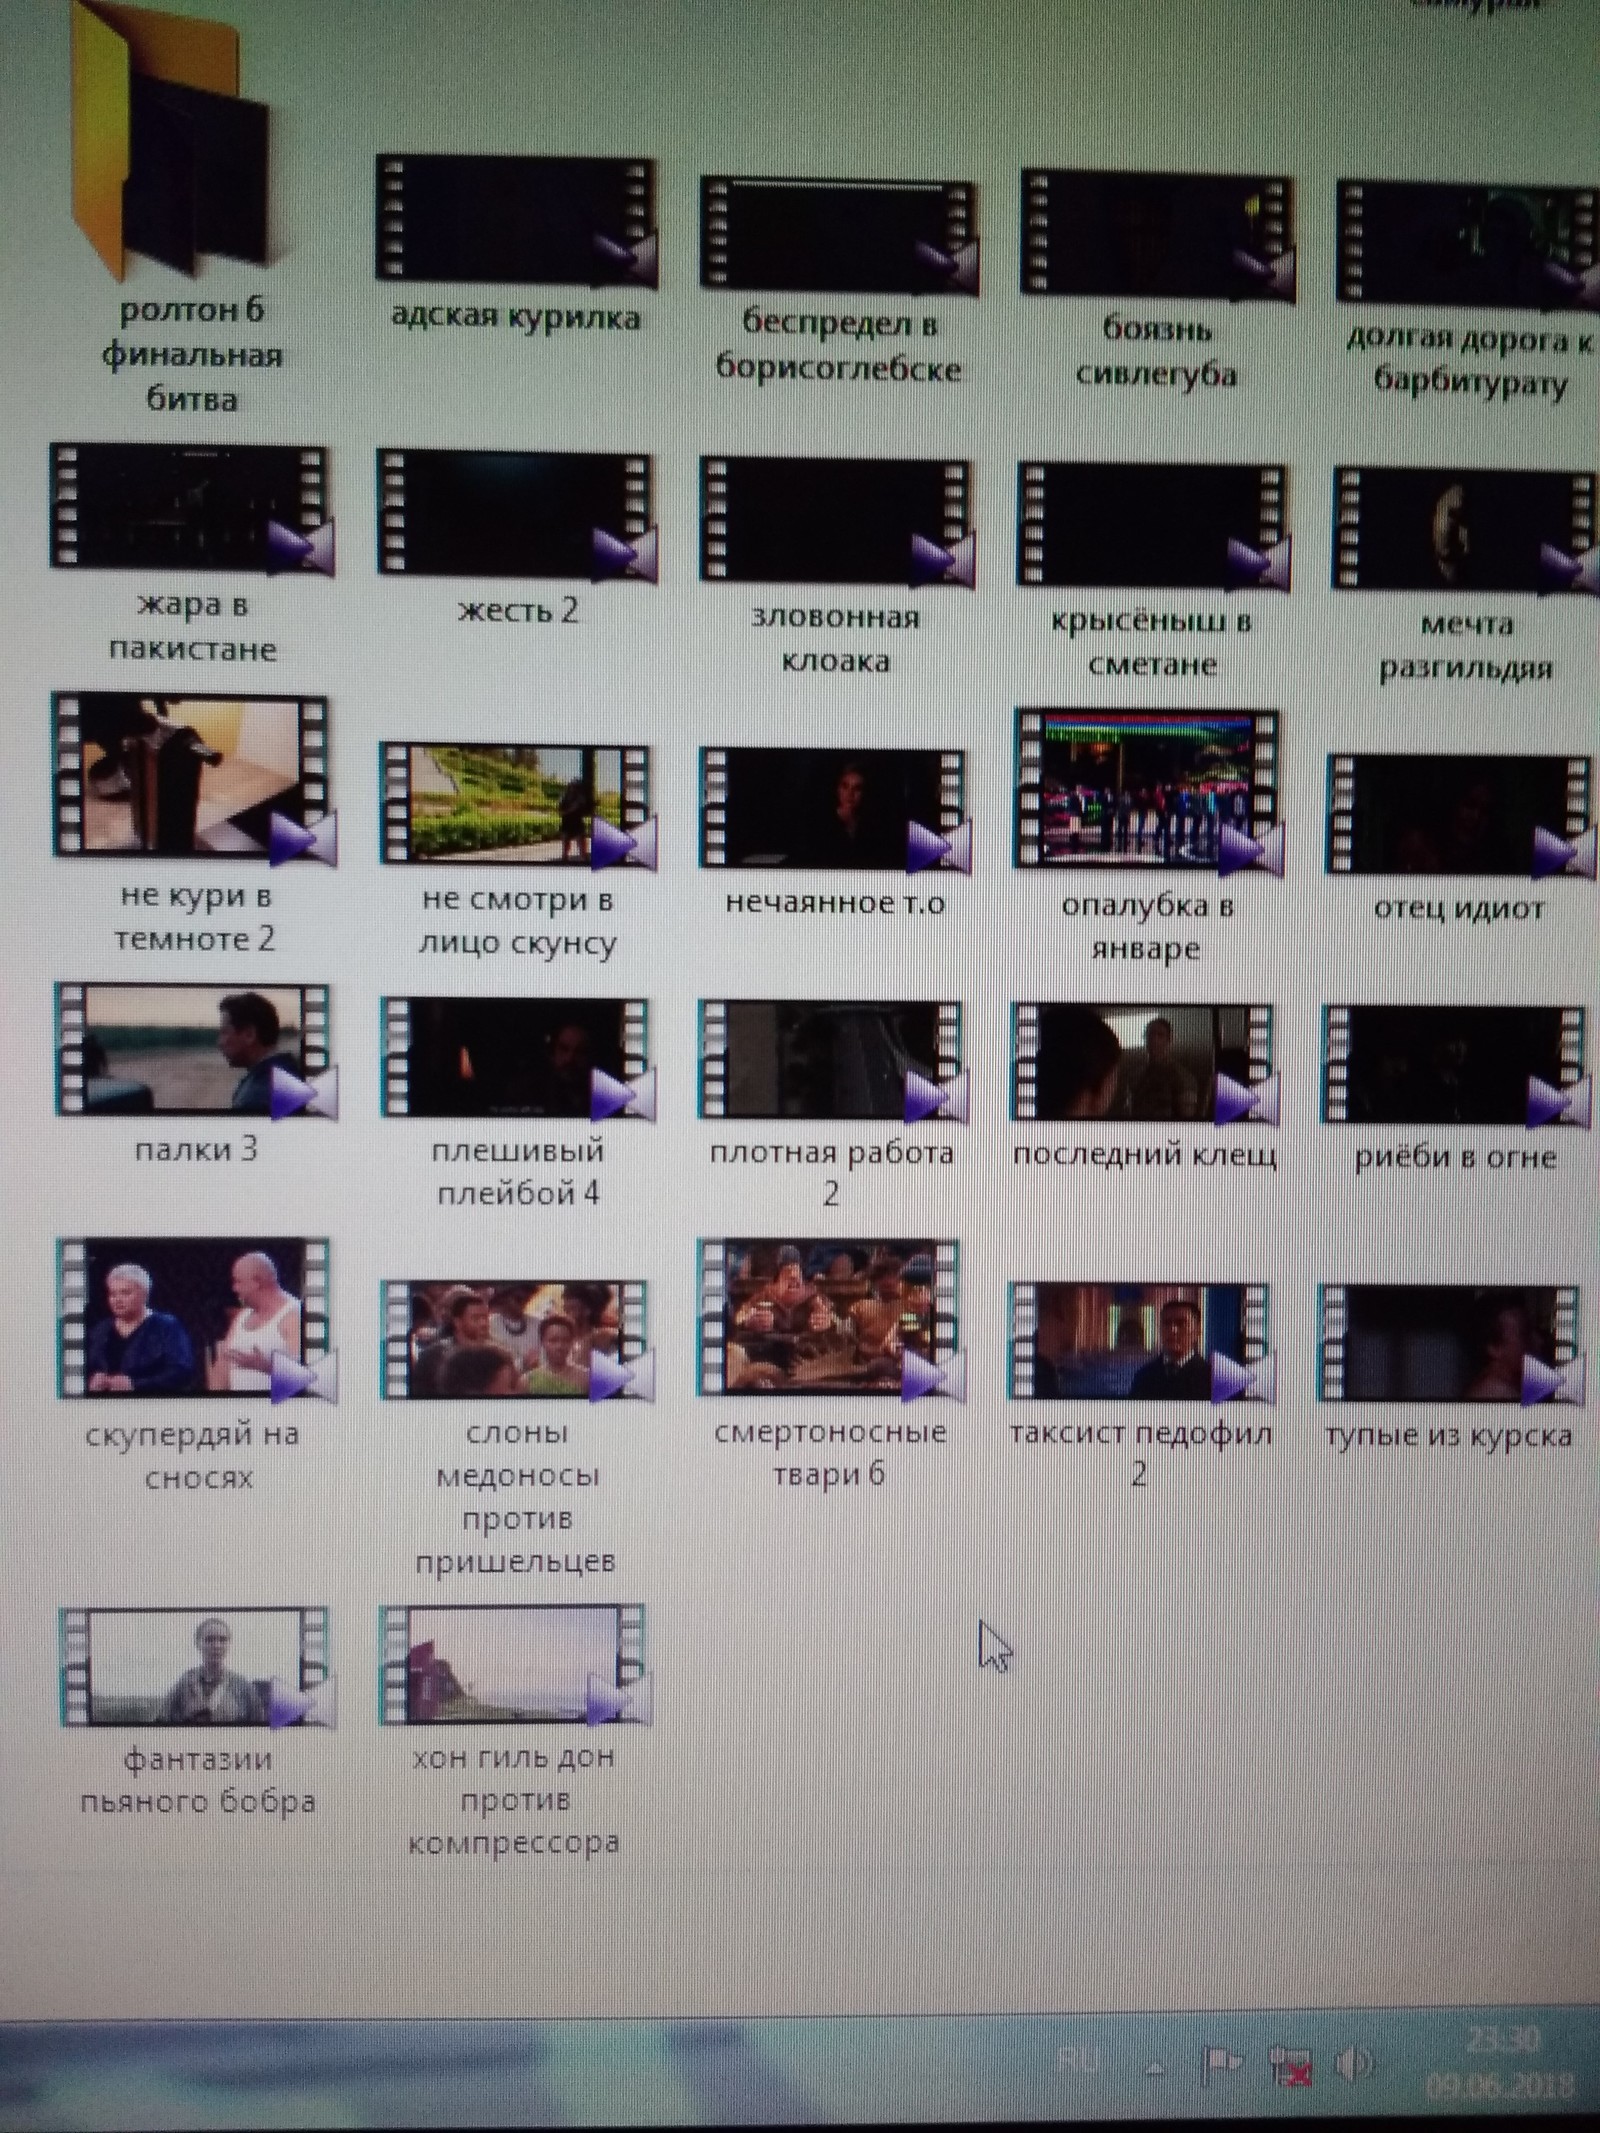Select video icon «таксист педофил 2»

point(1141,1343)
